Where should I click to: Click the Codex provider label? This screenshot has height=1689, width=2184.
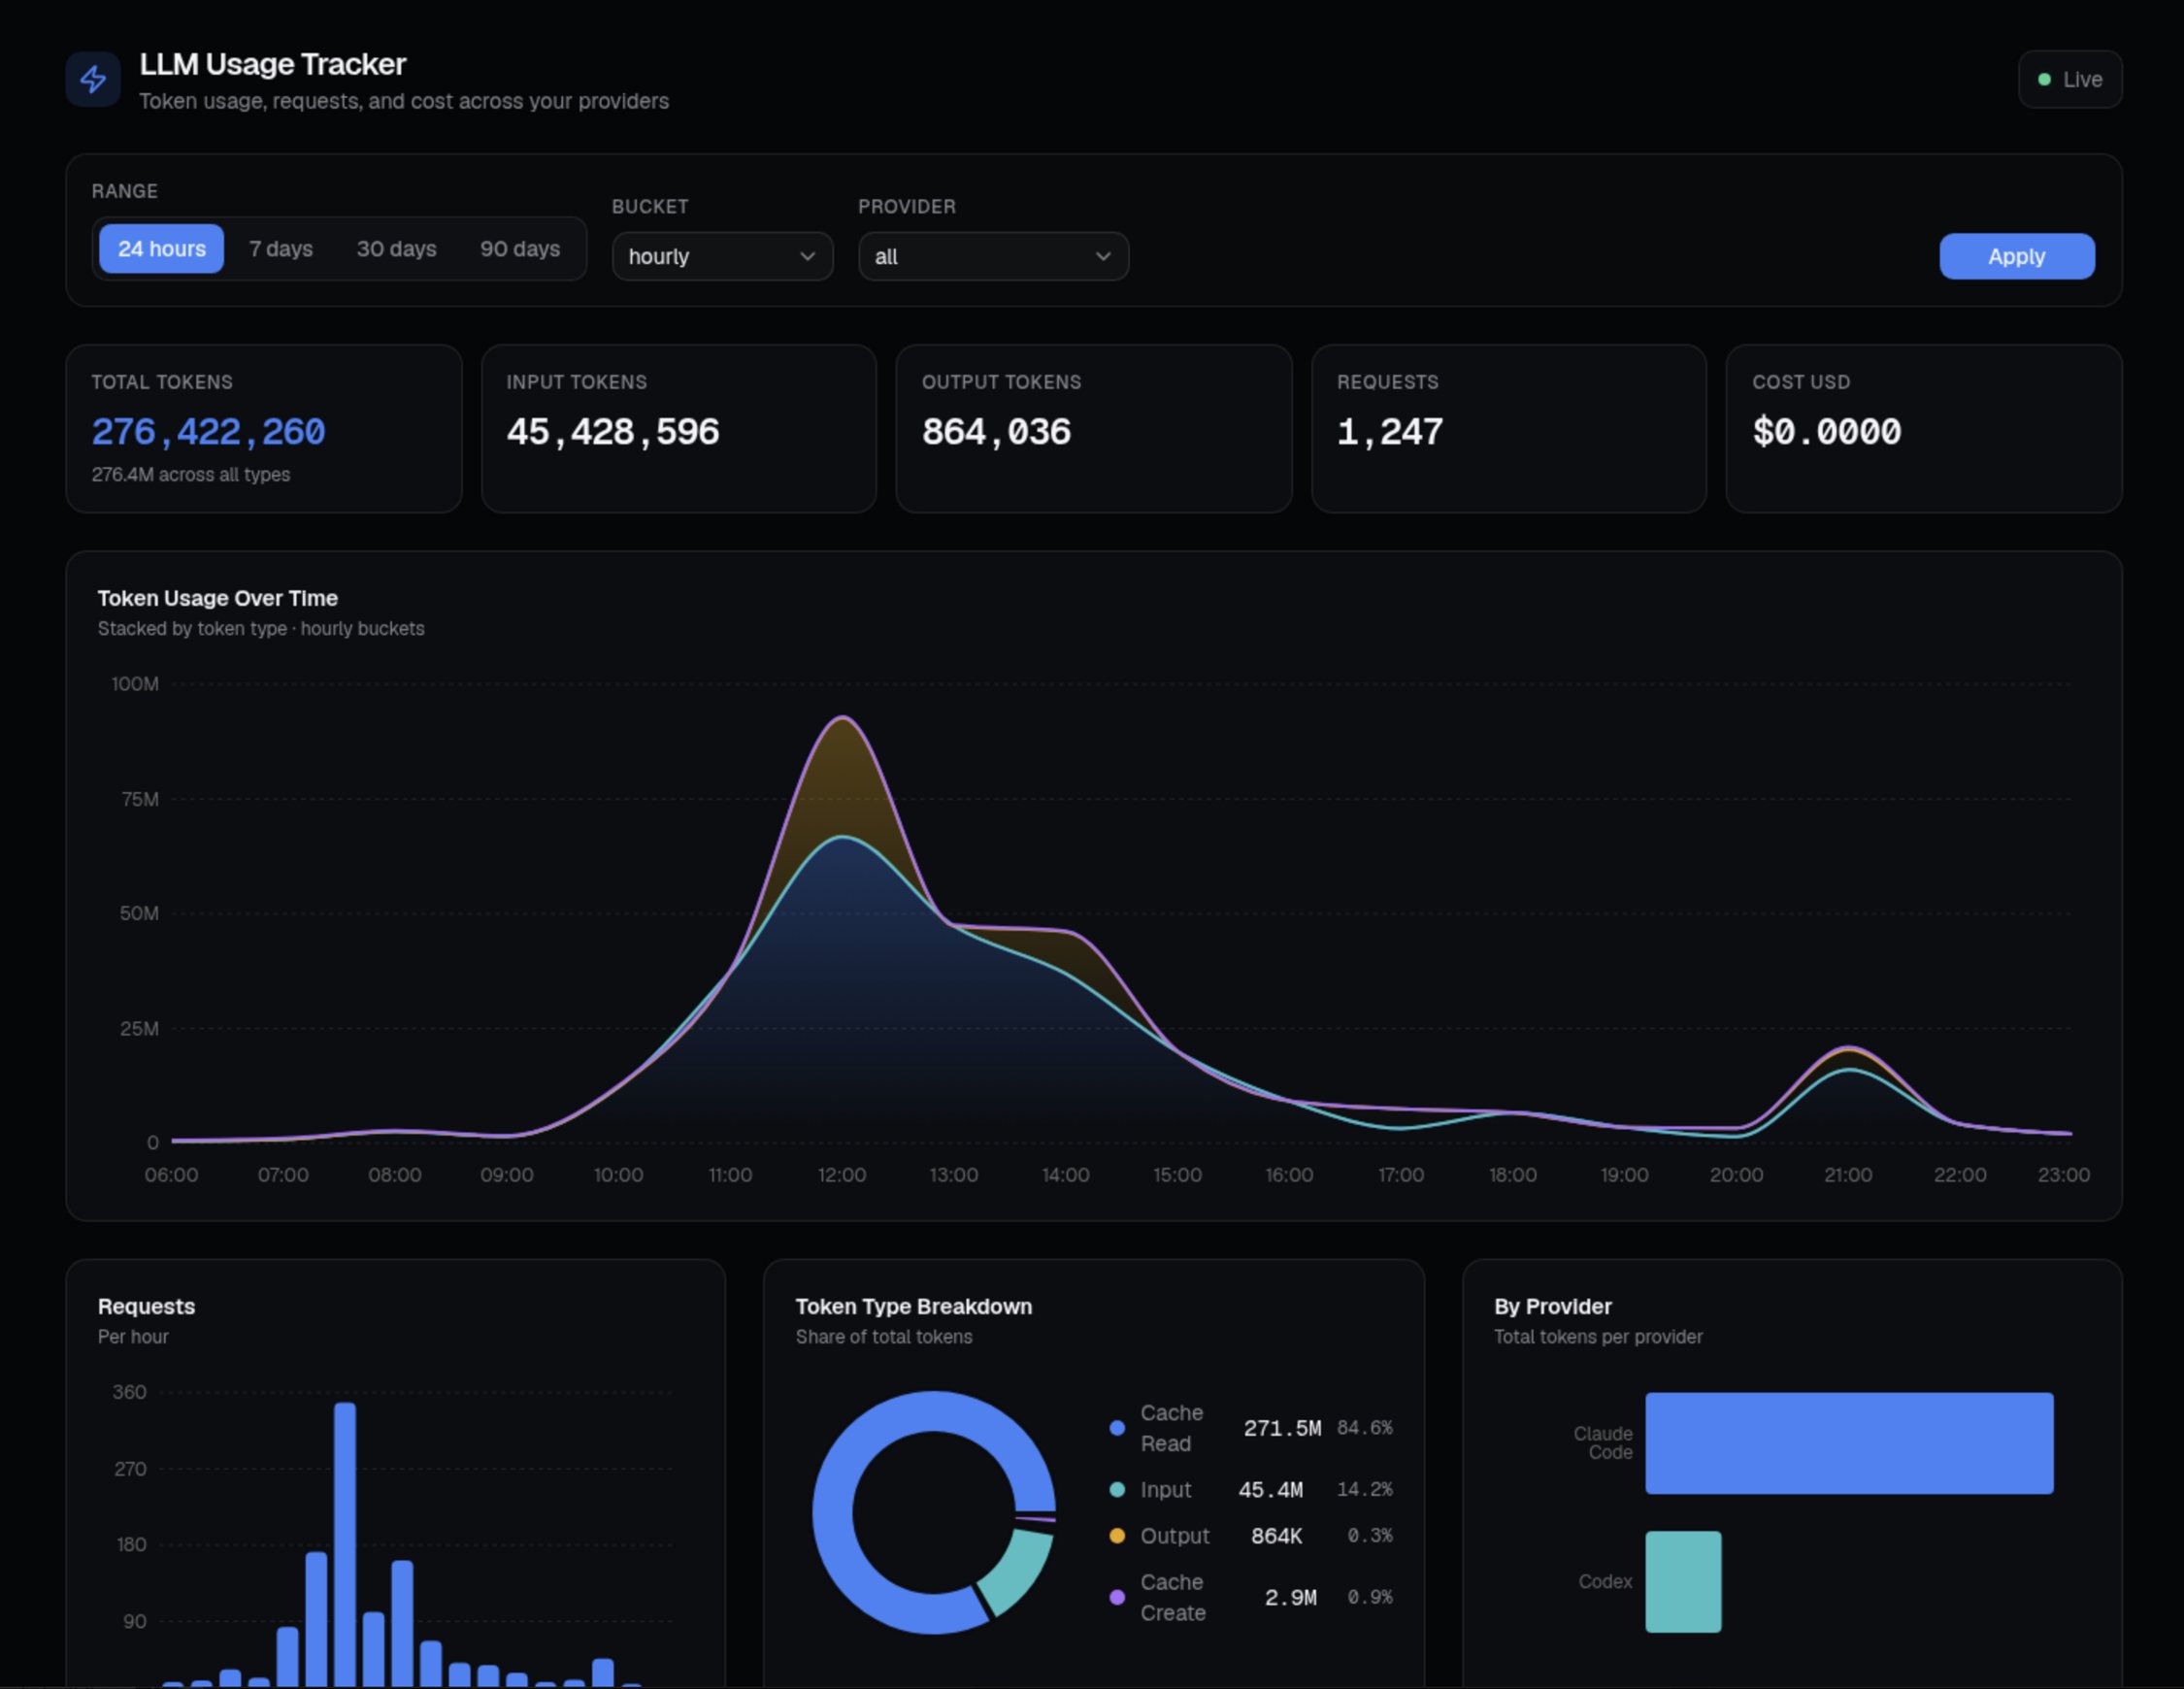click(x=1605, y=1581)
